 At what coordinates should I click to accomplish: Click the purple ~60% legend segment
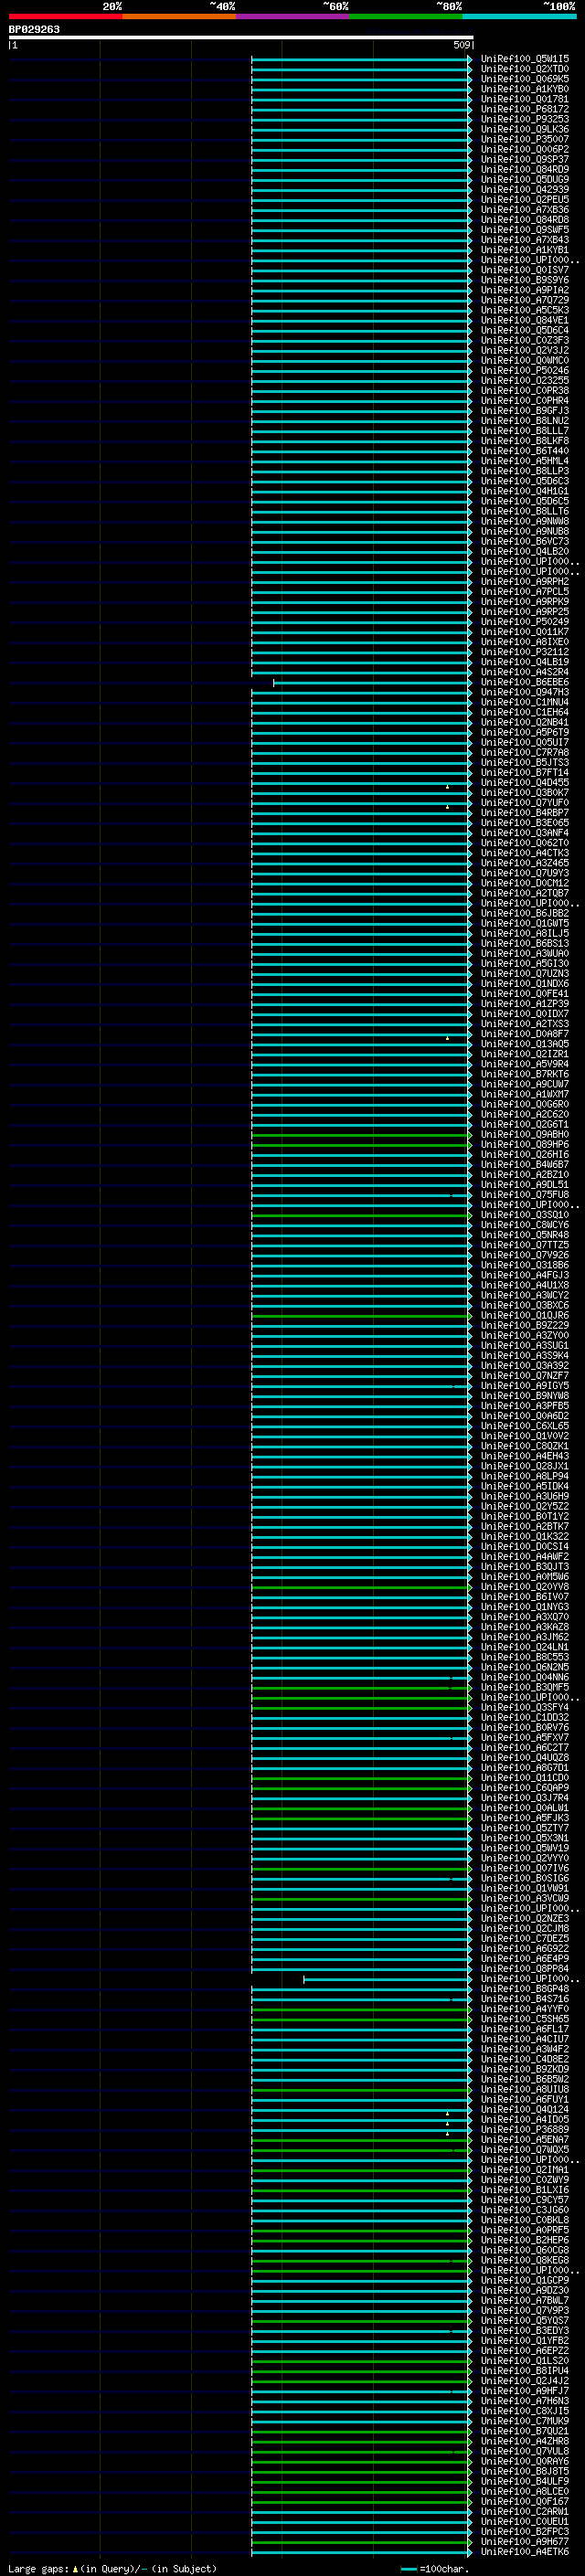tap(292, 16)
